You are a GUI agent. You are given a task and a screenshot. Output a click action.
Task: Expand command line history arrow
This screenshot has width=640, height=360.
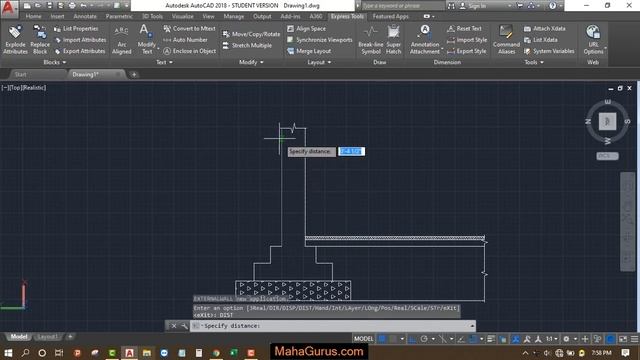(x=472, y=326)
